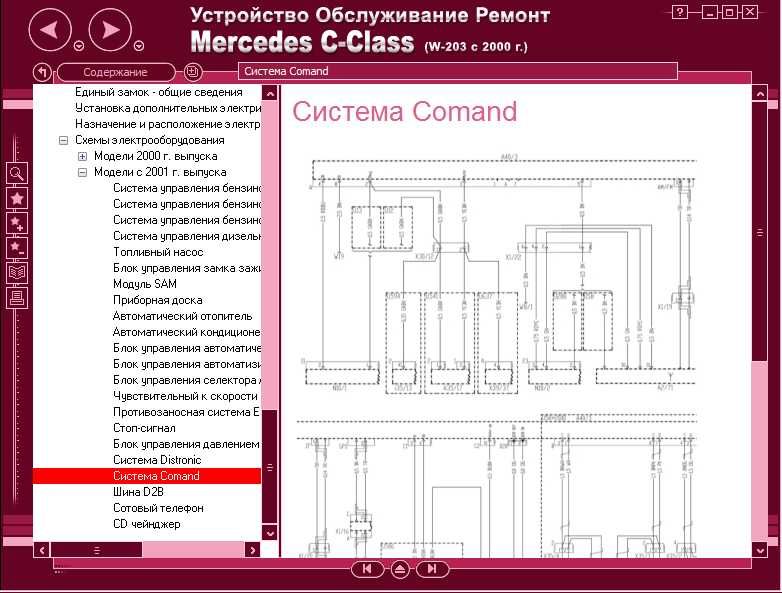Select Приборная доска item
Viewport: 782px width, 593px height.
point(158,300)
